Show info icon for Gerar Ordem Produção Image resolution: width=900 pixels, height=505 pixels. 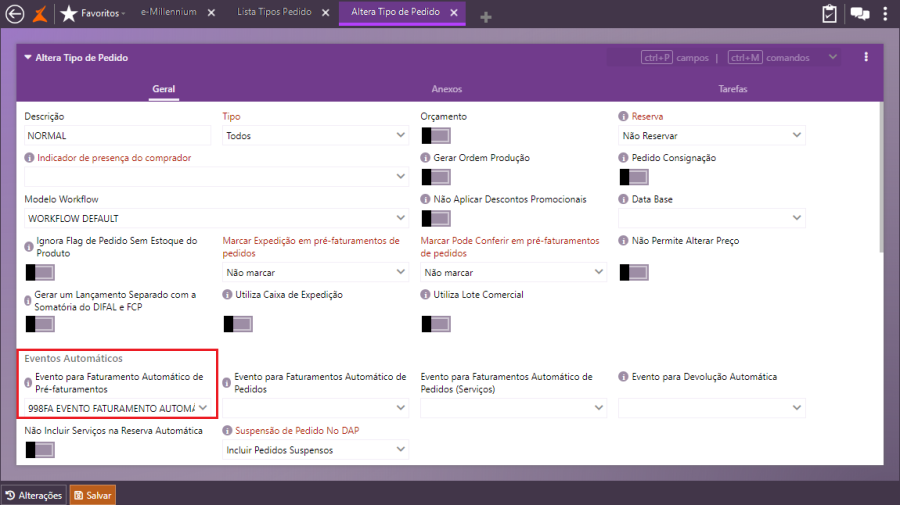click(425, 158)
